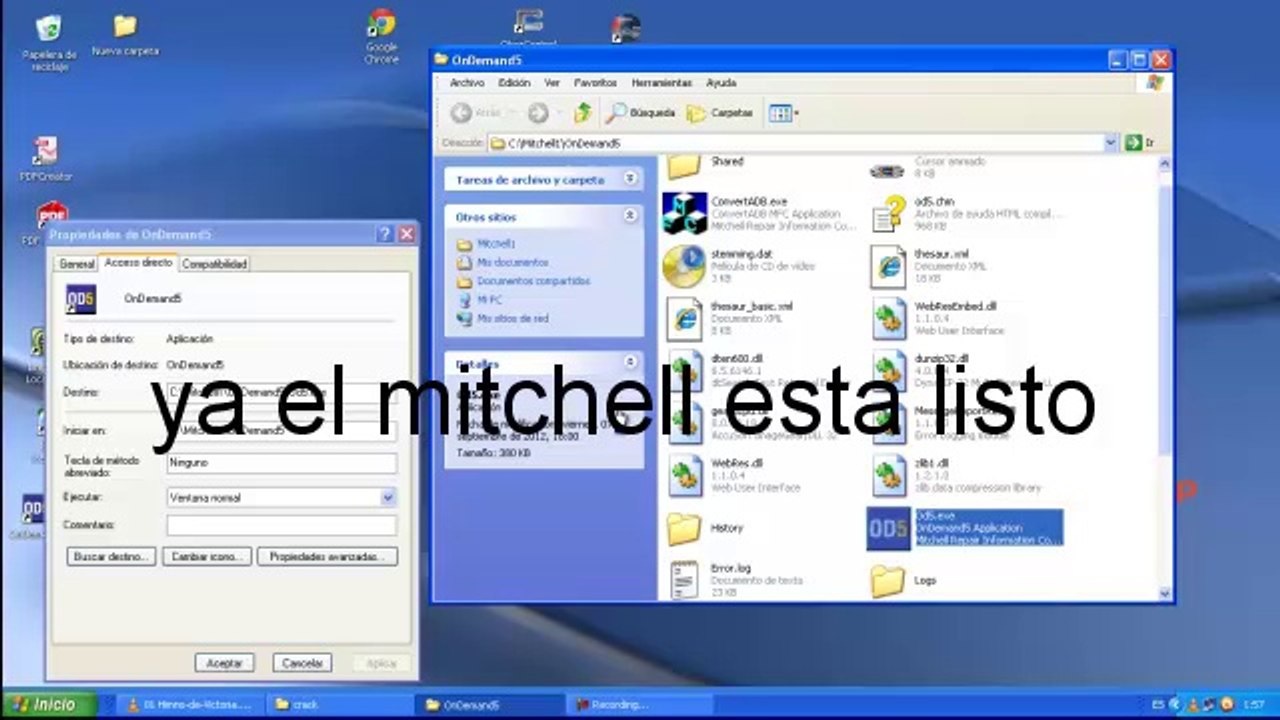Click the Ir go button
The height and width of the screenshot is (720, 1280).
pos(1140,143)
